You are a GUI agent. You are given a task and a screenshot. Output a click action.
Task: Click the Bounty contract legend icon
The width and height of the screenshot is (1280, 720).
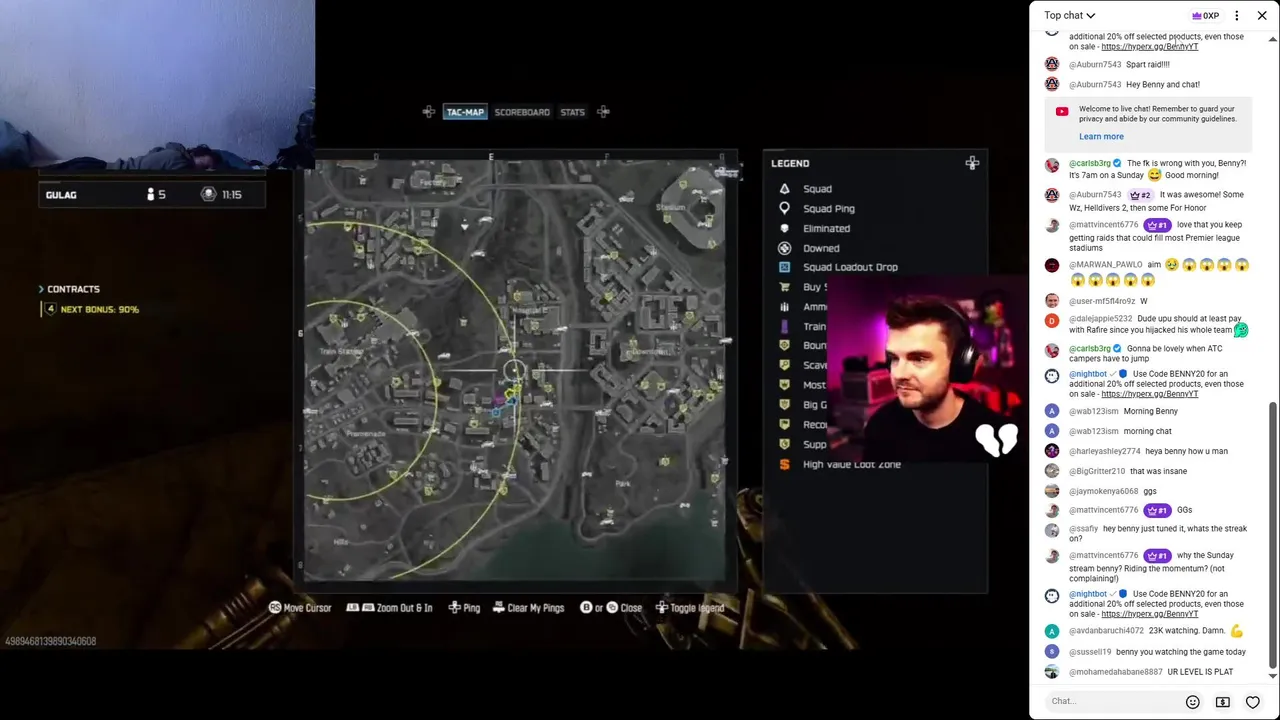[x=784, y=346]
